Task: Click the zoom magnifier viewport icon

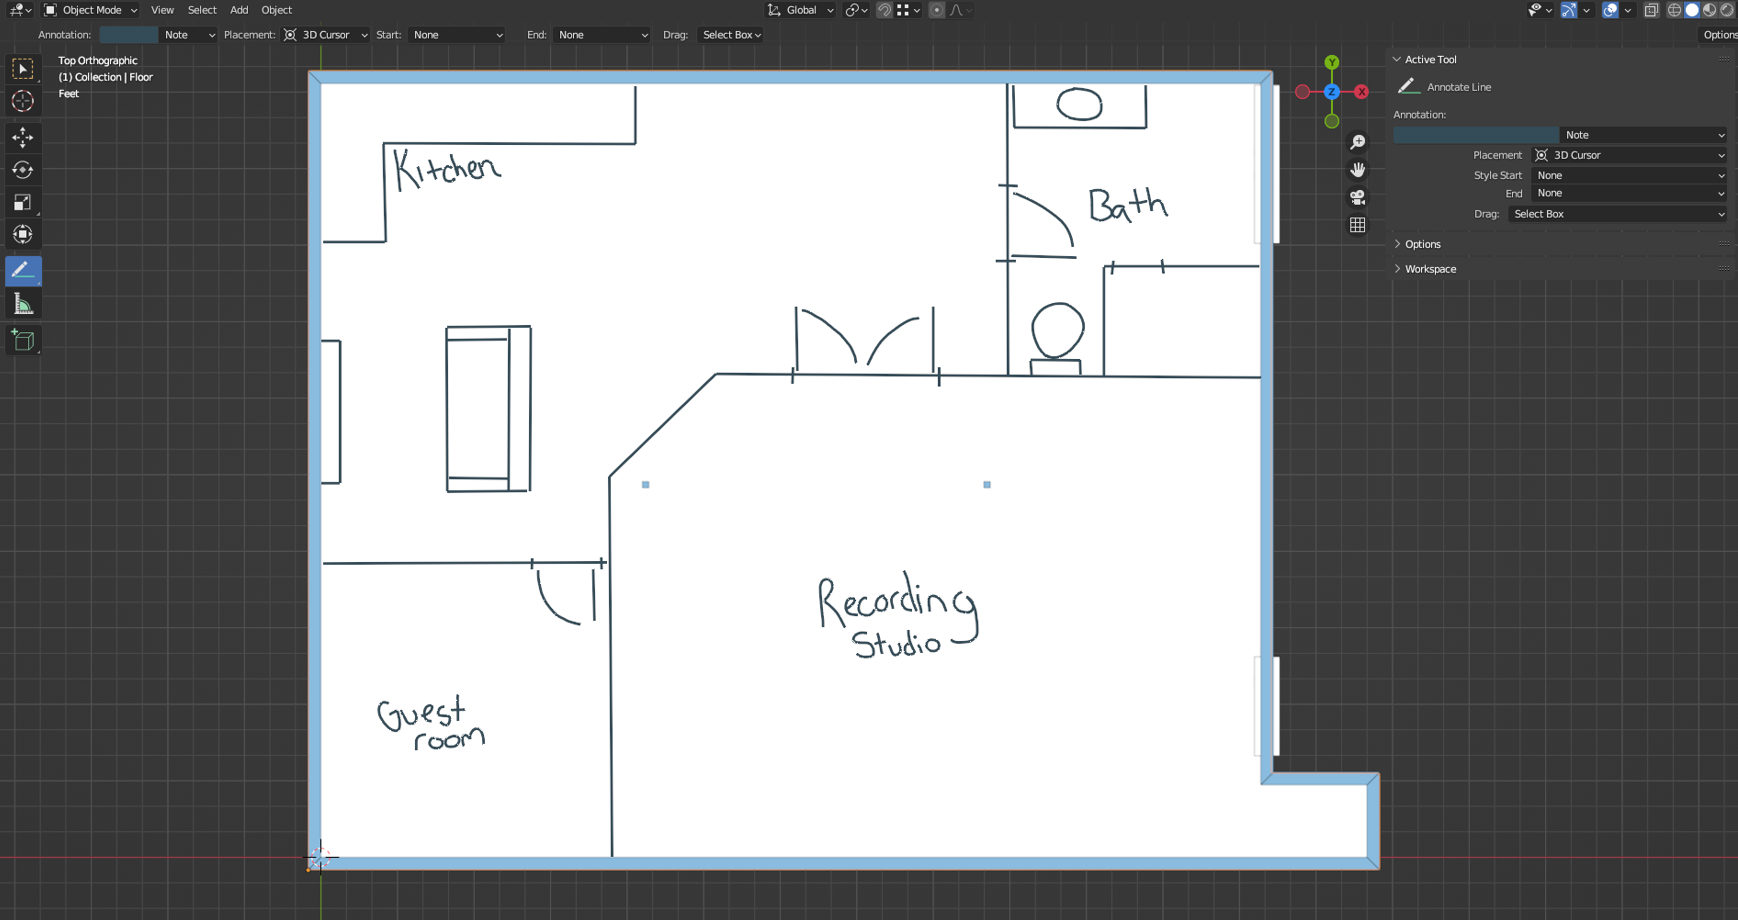Action: point(1357,142)
